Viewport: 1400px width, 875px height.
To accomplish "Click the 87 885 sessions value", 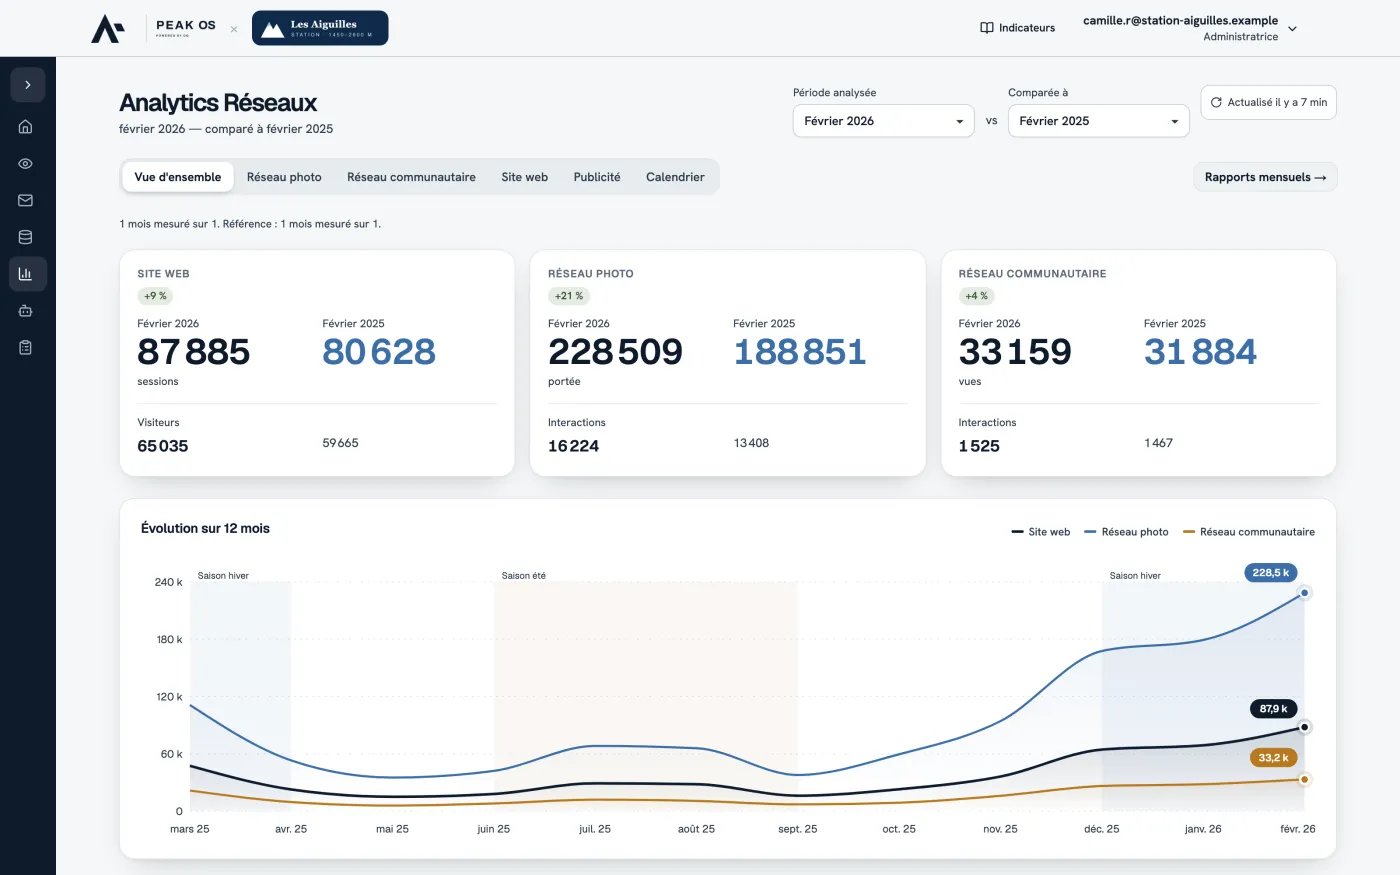I will pos(194,352).
